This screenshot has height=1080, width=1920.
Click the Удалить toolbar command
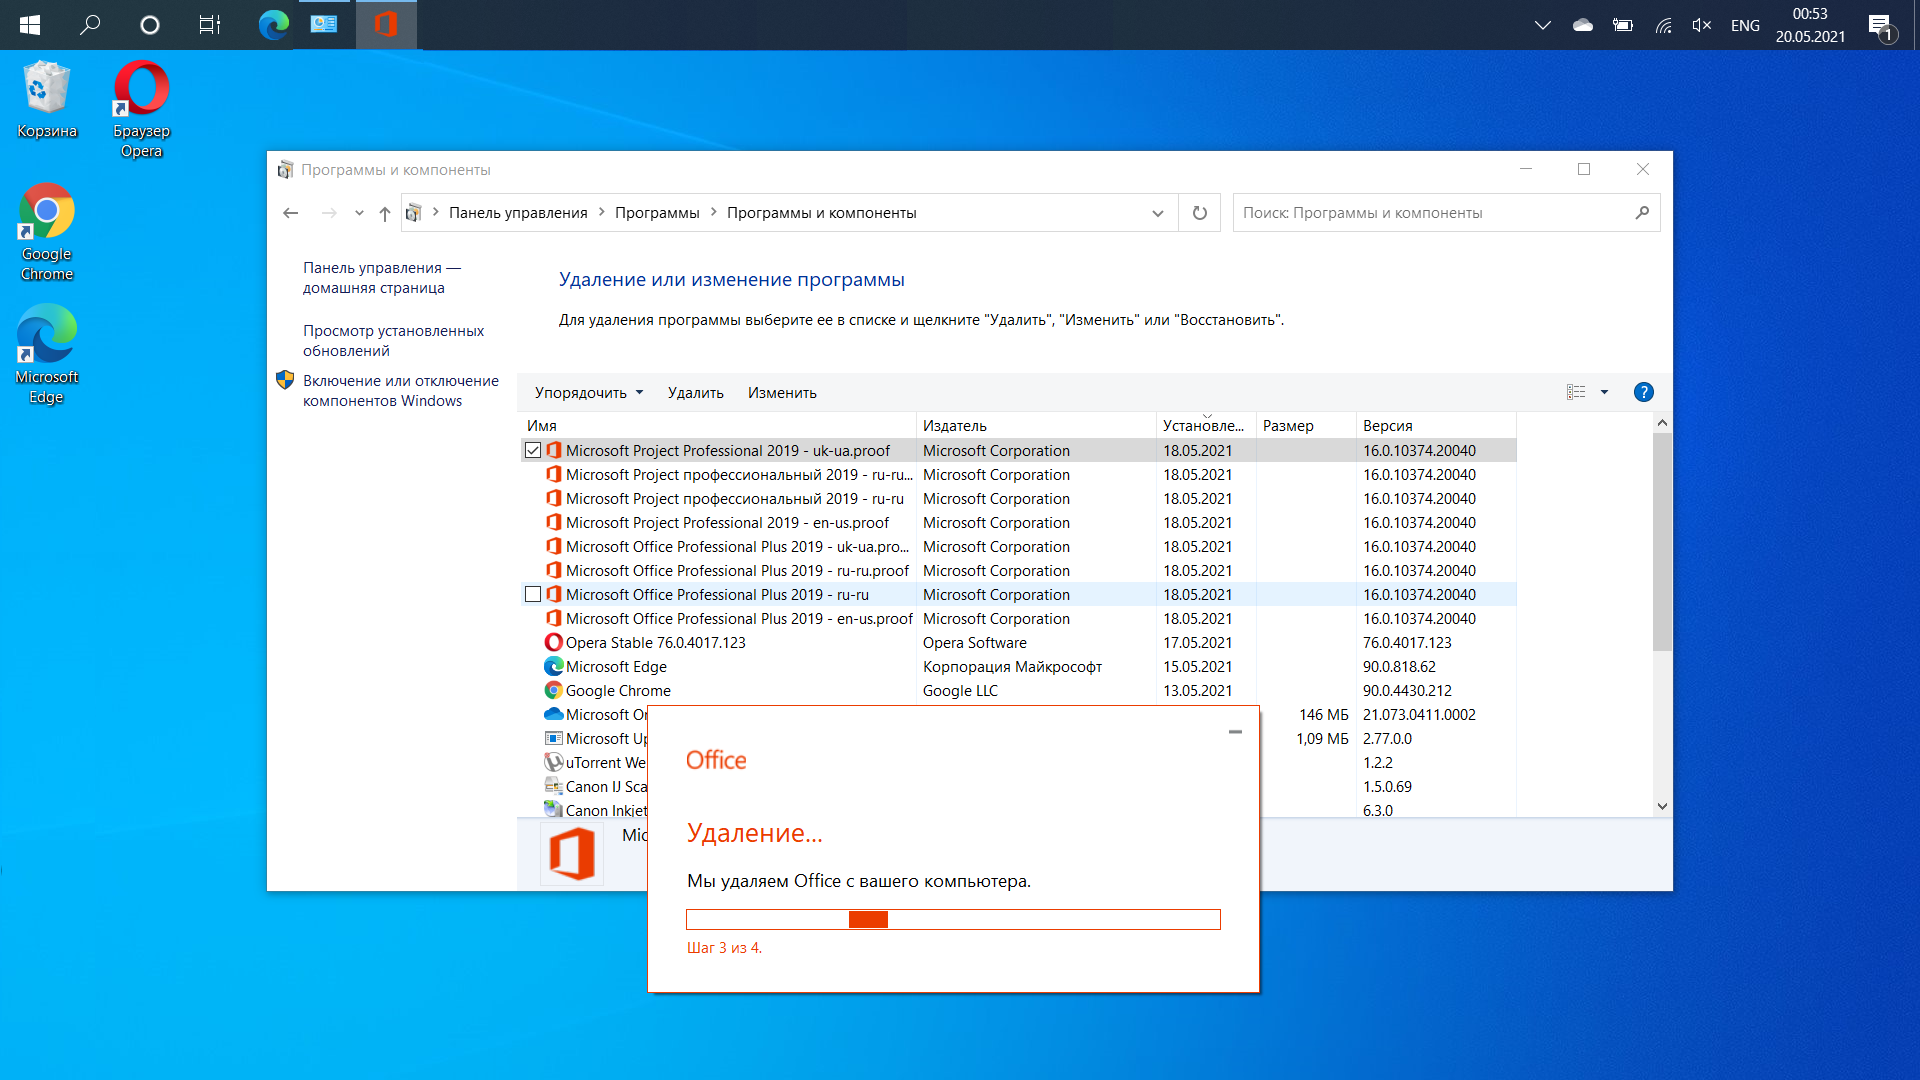click(x=696, y=393)
